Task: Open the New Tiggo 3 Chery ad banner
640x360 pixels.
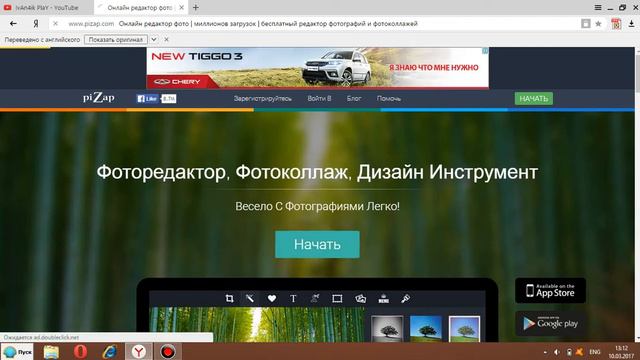Action: click(x=318, y=68)
